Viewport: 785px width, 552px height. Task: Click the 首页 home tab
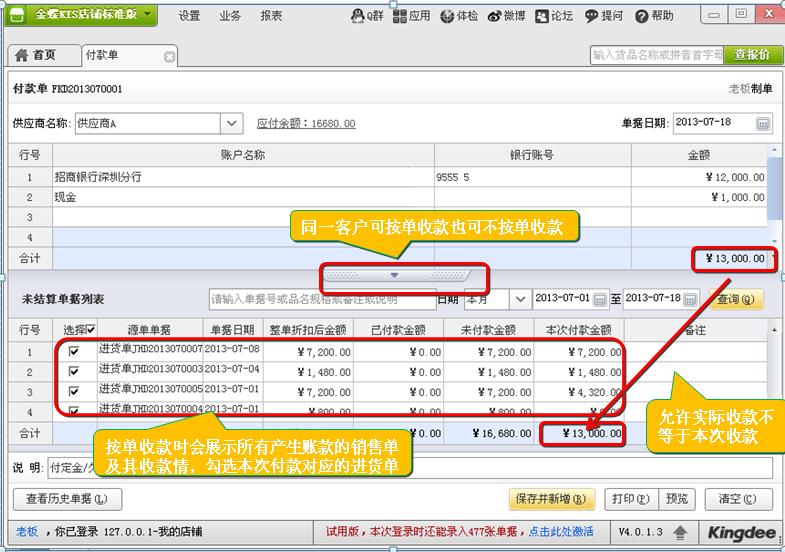click(44, 55)
